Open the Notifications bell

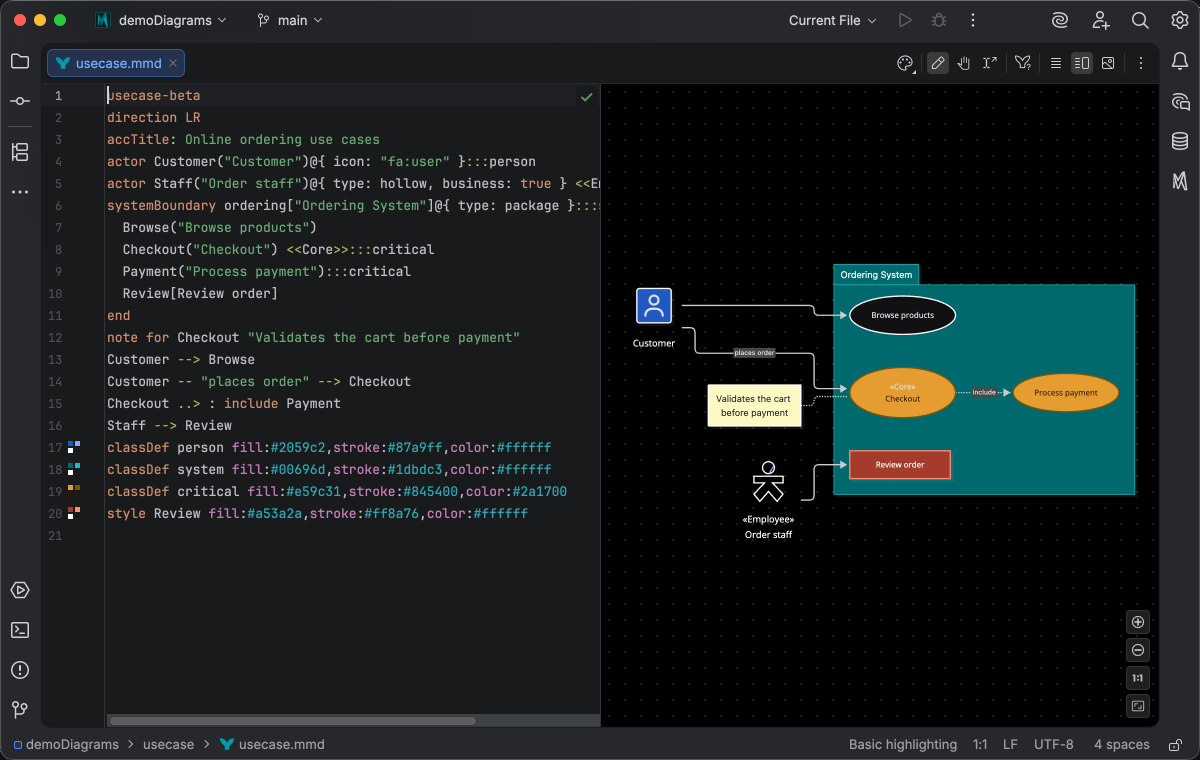click(x=1180, y=61)
